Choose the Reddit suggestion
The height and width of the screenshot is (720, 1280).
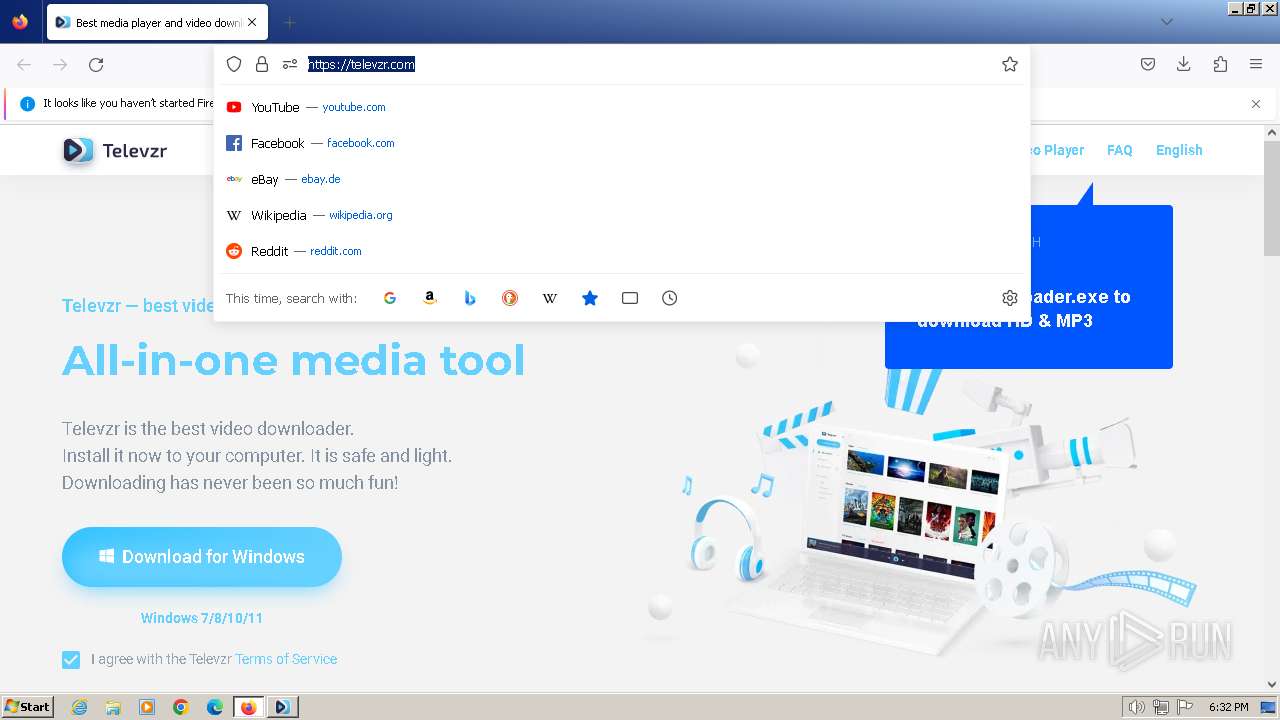click(622, 251)
